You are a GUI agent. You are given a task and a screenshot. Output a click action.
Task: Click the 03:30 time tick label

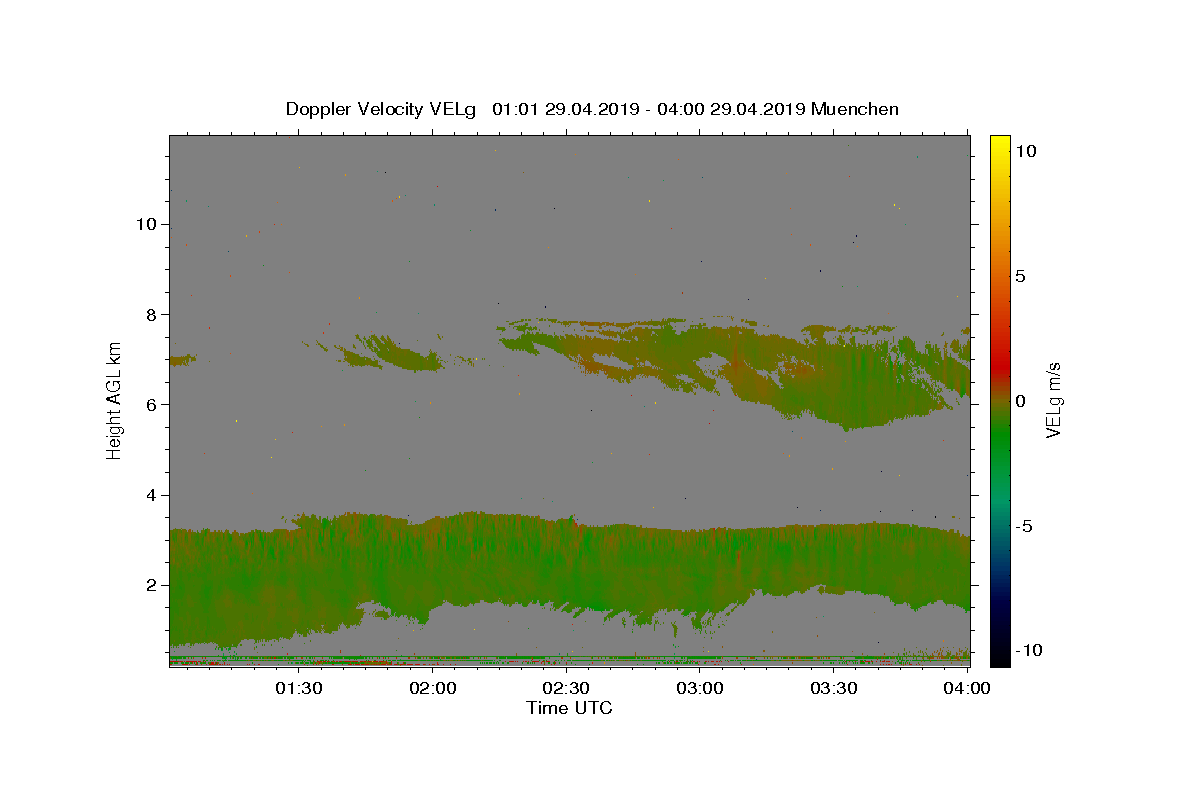833,688
